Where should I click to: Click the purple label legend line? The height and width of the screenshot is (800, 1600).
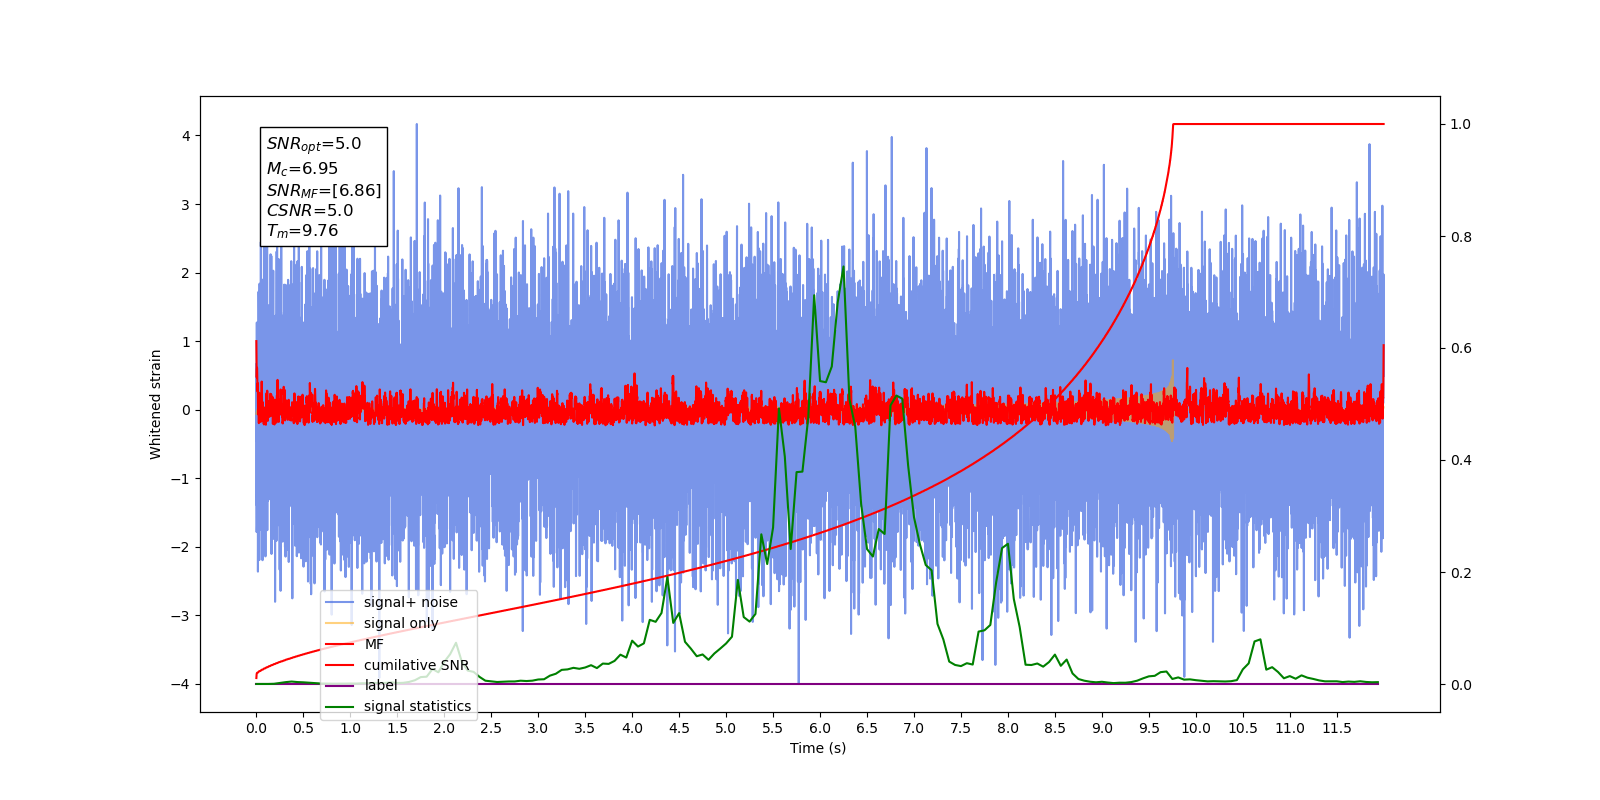(x=340, y=686)
